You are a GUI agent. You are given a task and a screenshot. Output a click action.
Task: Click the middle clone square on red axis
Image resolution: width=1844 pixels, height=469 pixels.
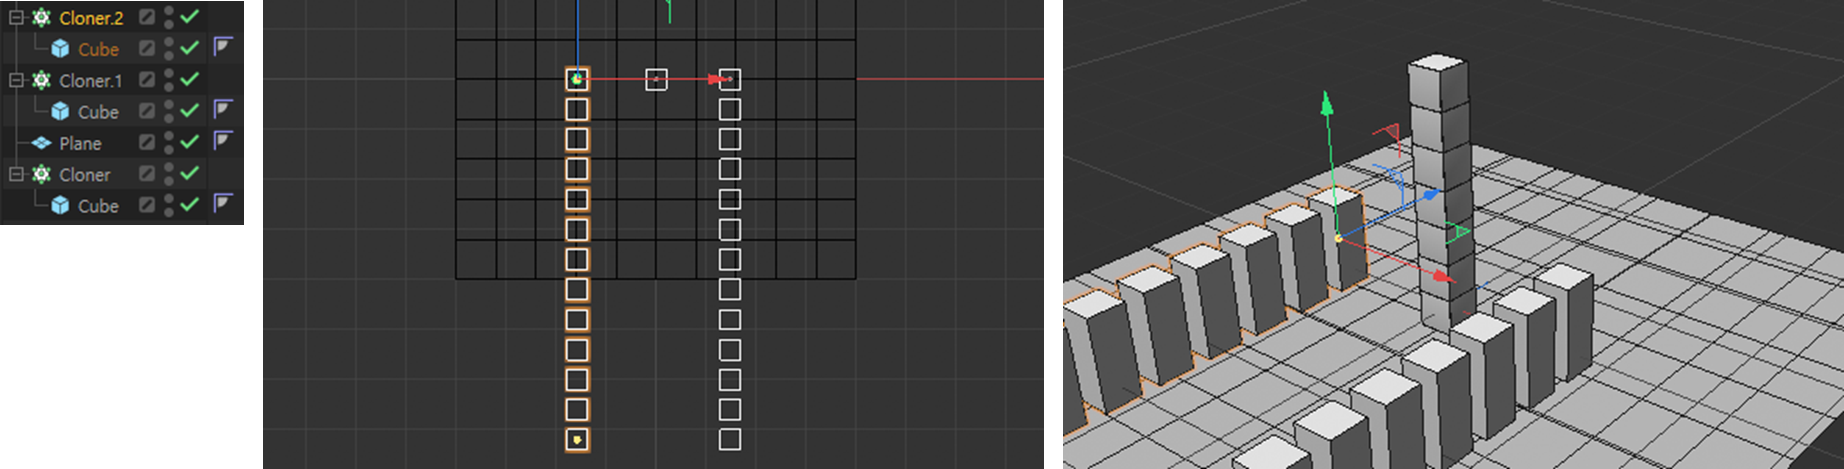(656, 79)
